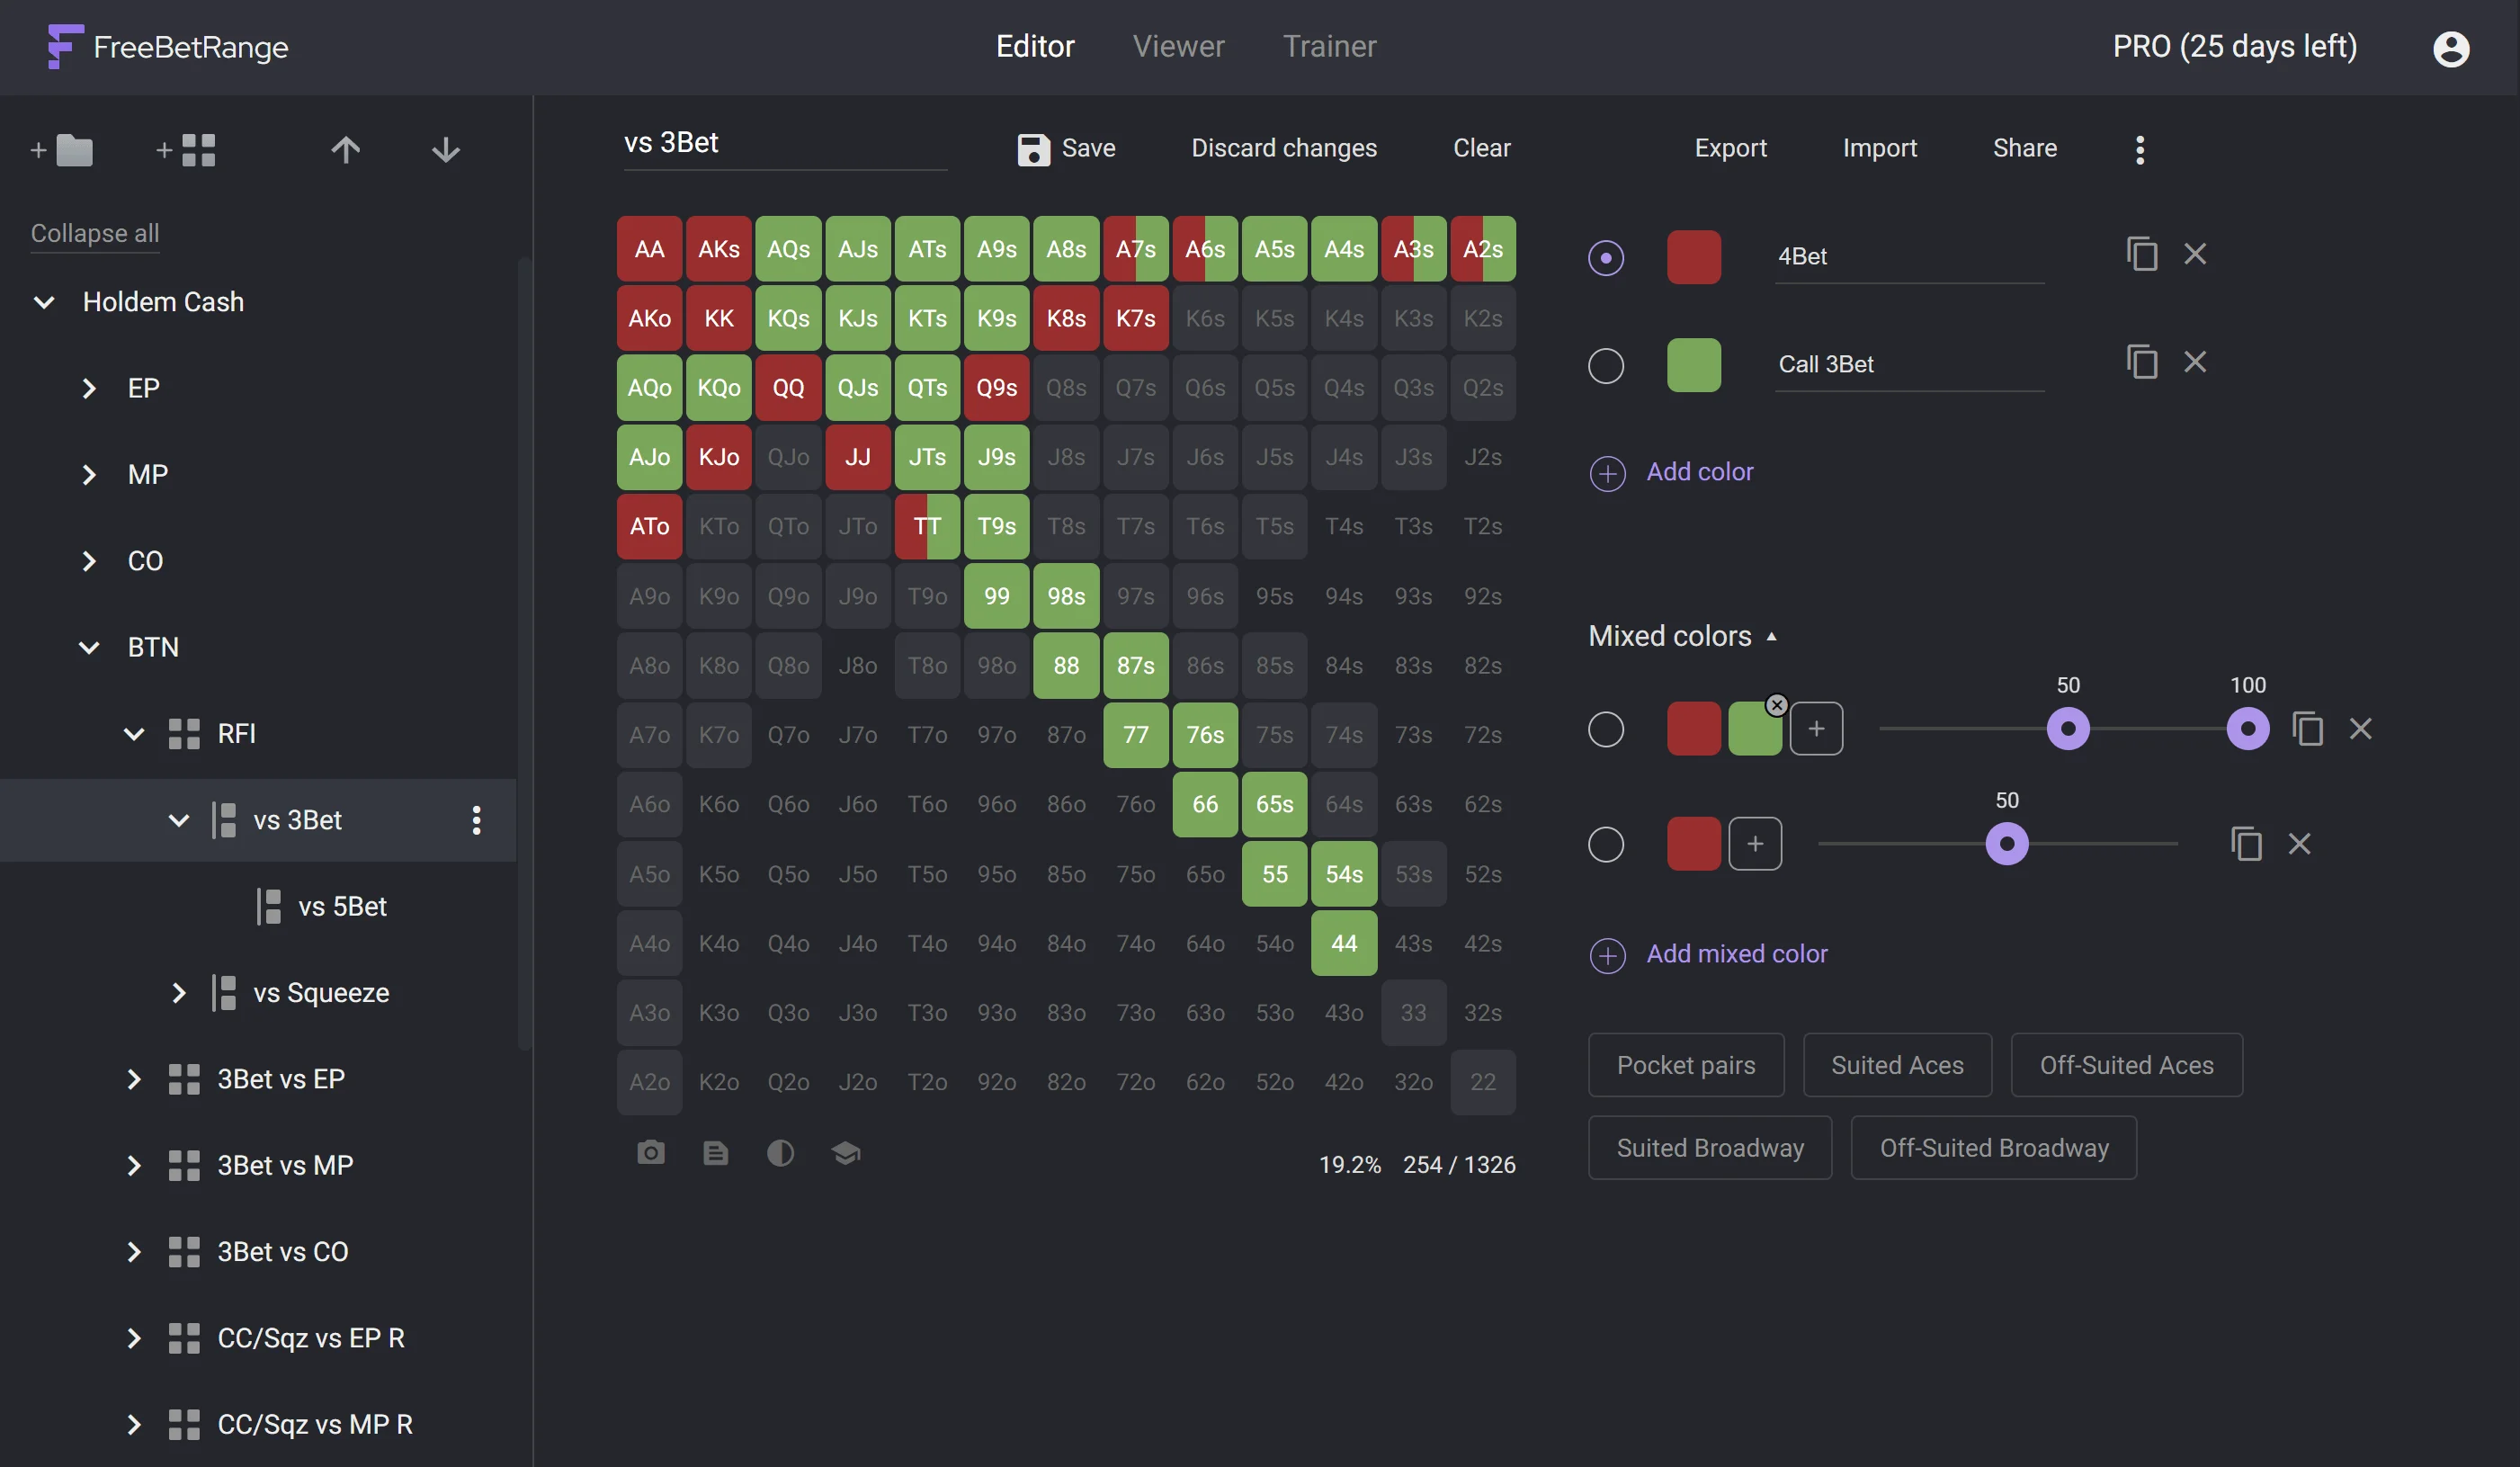This screenshot has width=2520, height=1467.
Task: Duplicate the 4Bet color action
Action: (x=2142, y=254)
